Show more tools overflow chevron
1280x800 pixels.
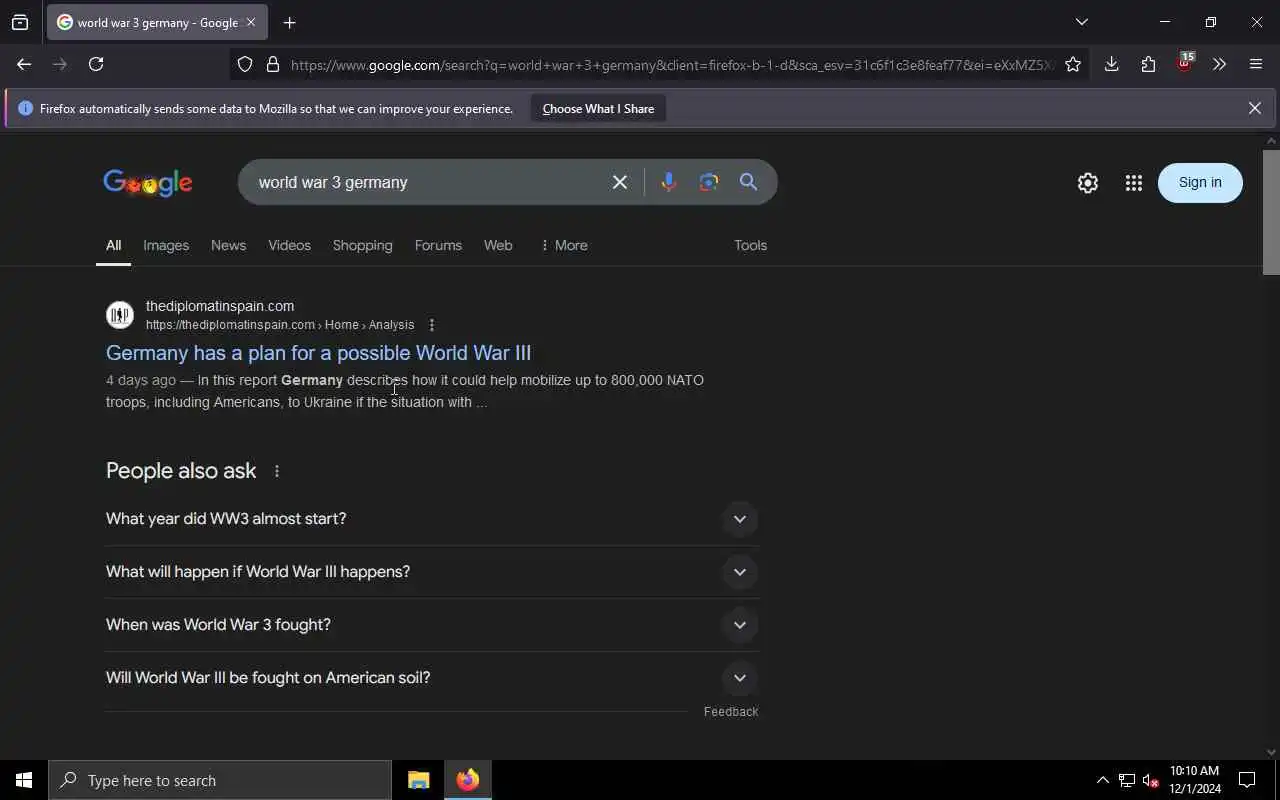pyautogui.click(x=1219, y=64)
